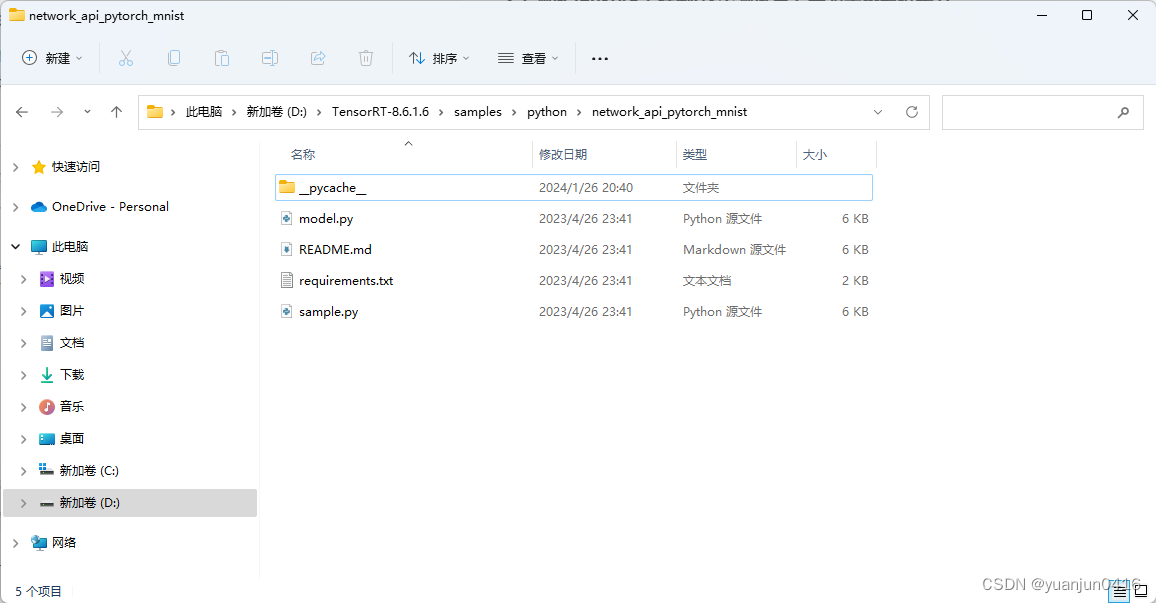Select 新加卷 (C:) drive in sidebar
This screenshot has width=1156, height=603.
click(x=88, y=470)
